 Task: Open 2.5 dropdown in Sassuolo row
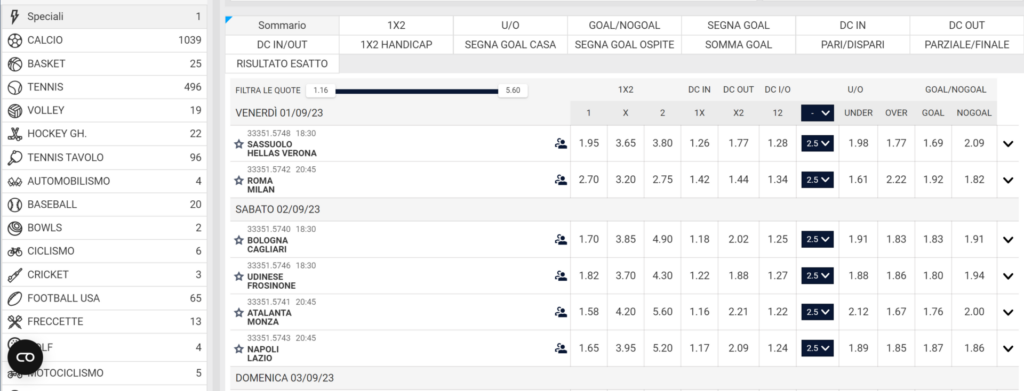[817, 144]
